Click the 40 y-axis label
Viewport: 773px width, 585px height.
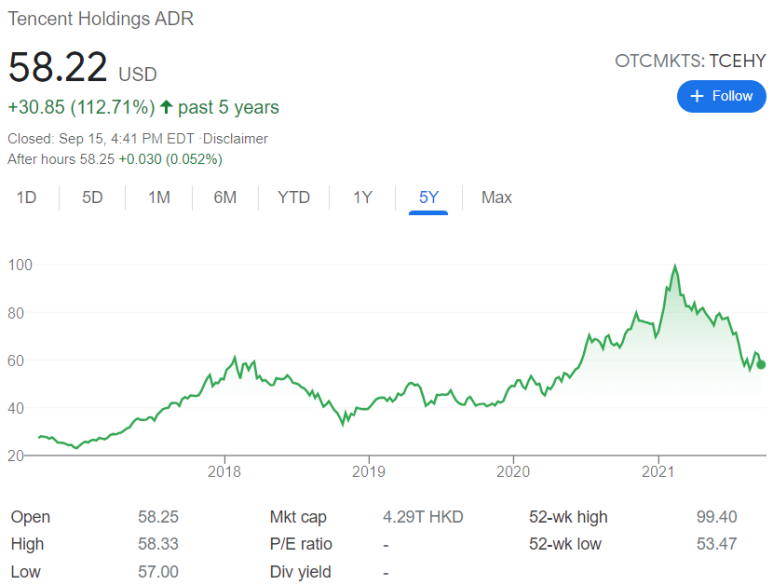16,408
